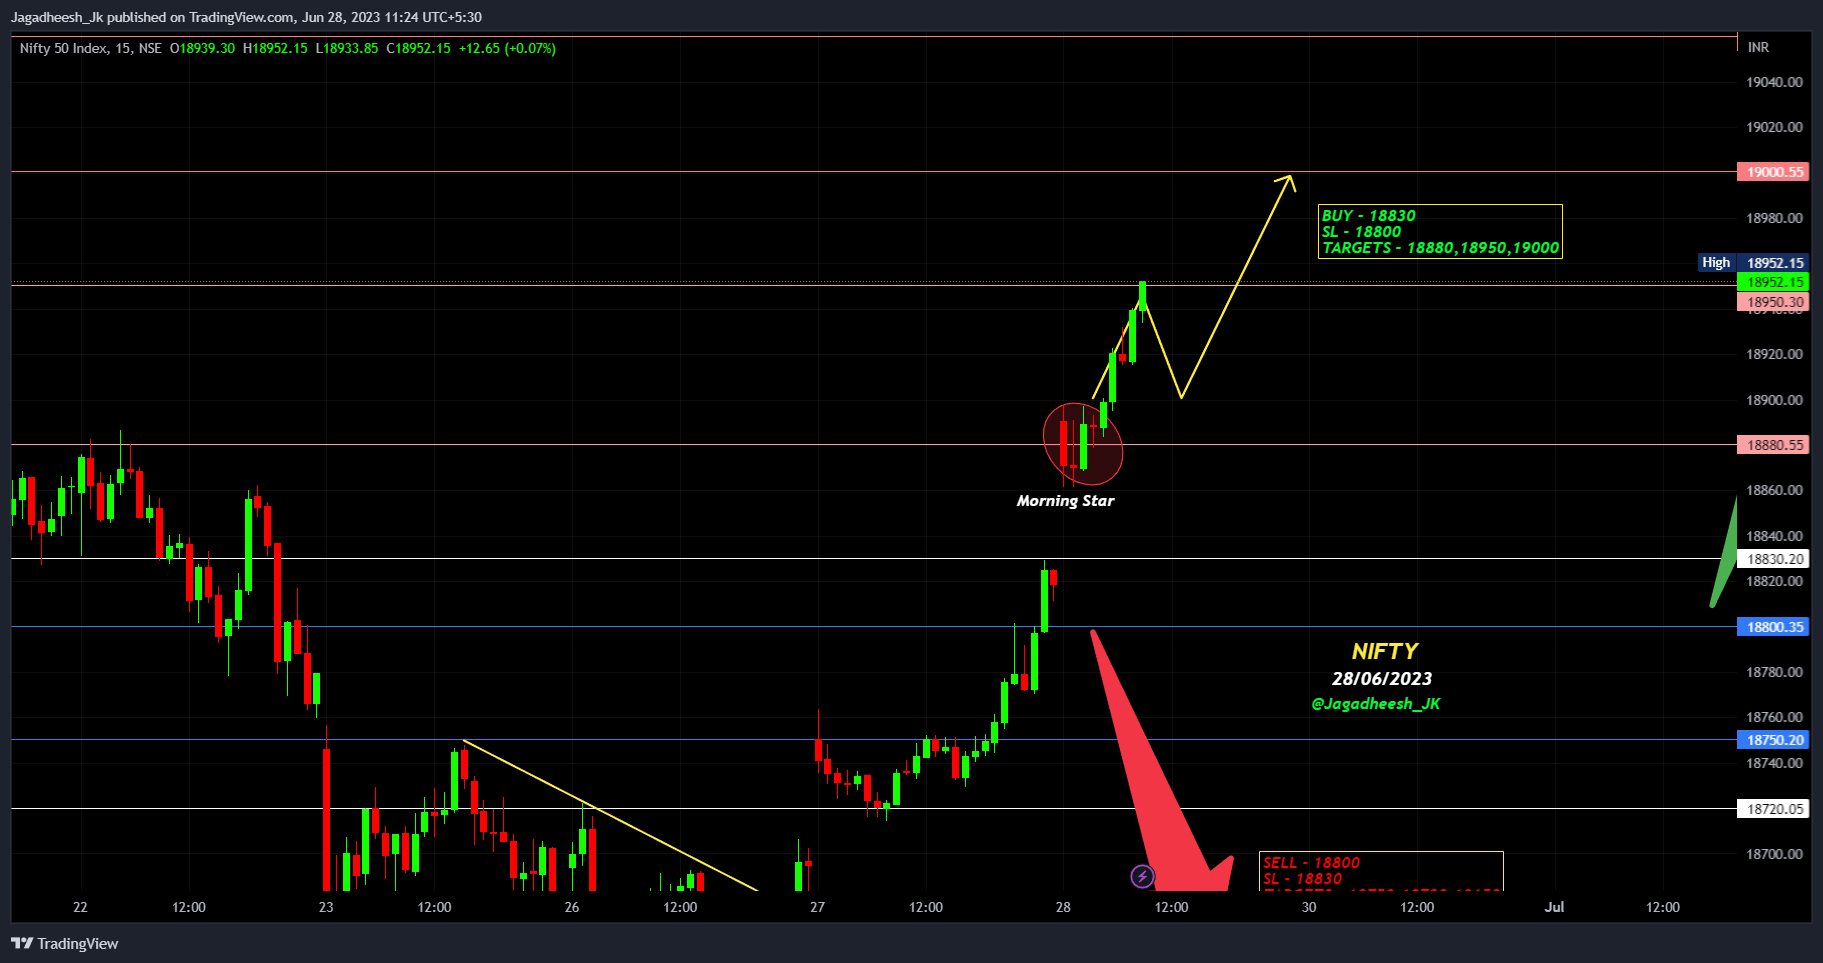
Task: Click the 18760.00 price axis tick
Action: point(1774,717)
